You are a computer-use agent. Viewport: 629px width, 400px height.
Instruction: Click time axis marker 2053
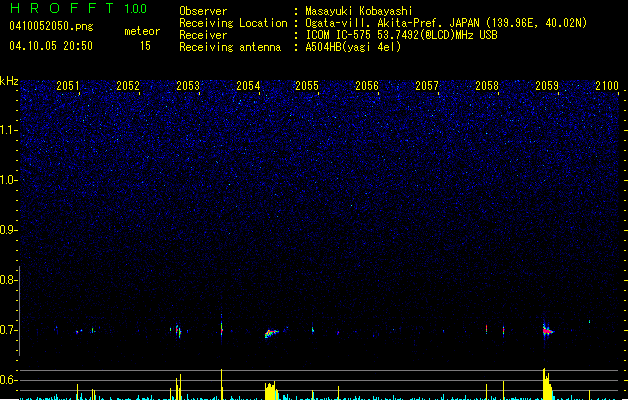188,86
